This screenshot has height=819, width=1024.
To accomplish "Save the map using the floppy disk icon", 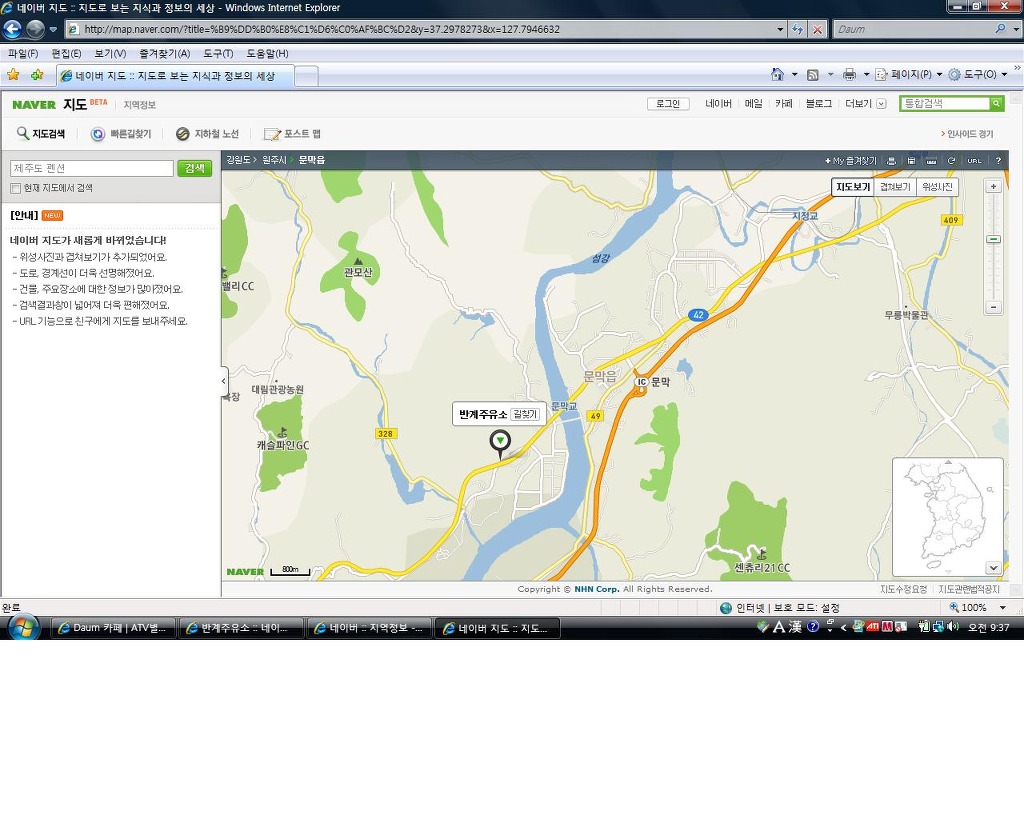I will tap(911, 161).
